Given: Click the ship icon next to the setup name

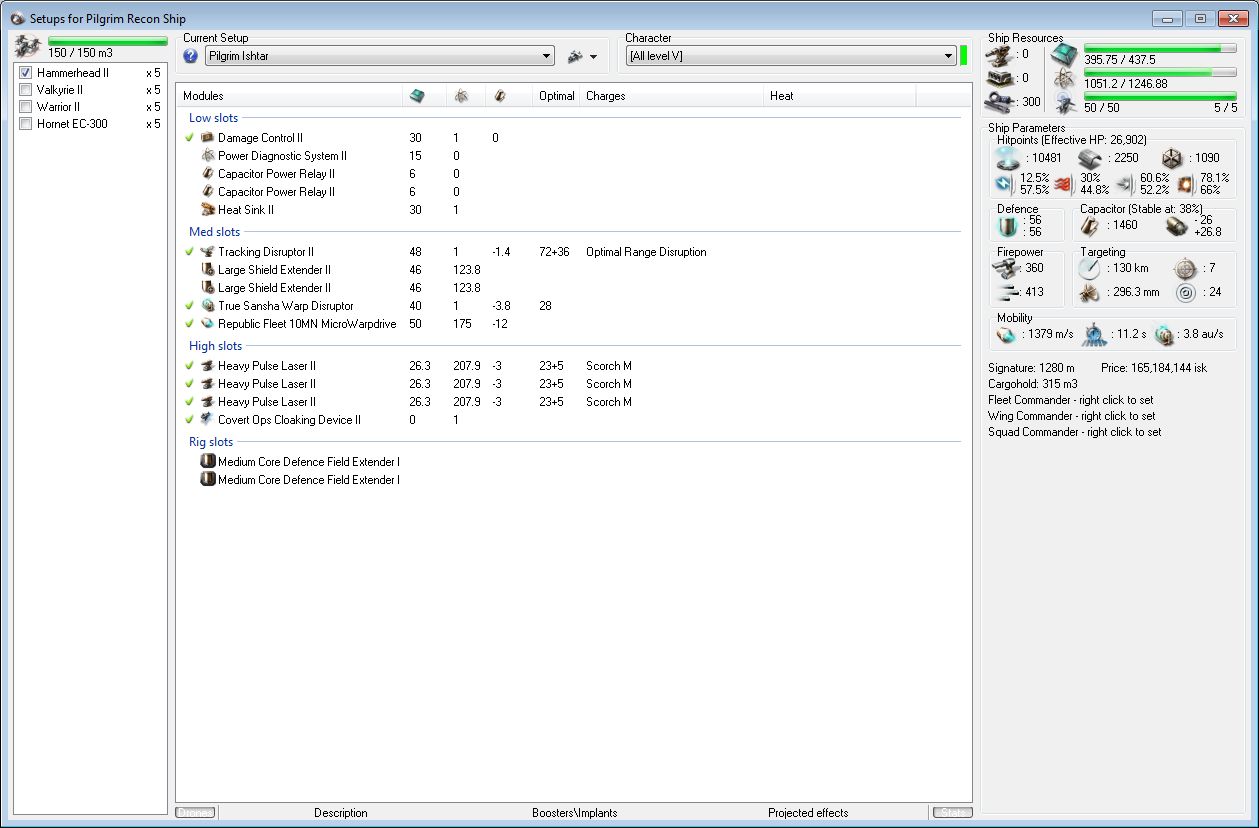Looking at the screenshot, I should [575, 57].
